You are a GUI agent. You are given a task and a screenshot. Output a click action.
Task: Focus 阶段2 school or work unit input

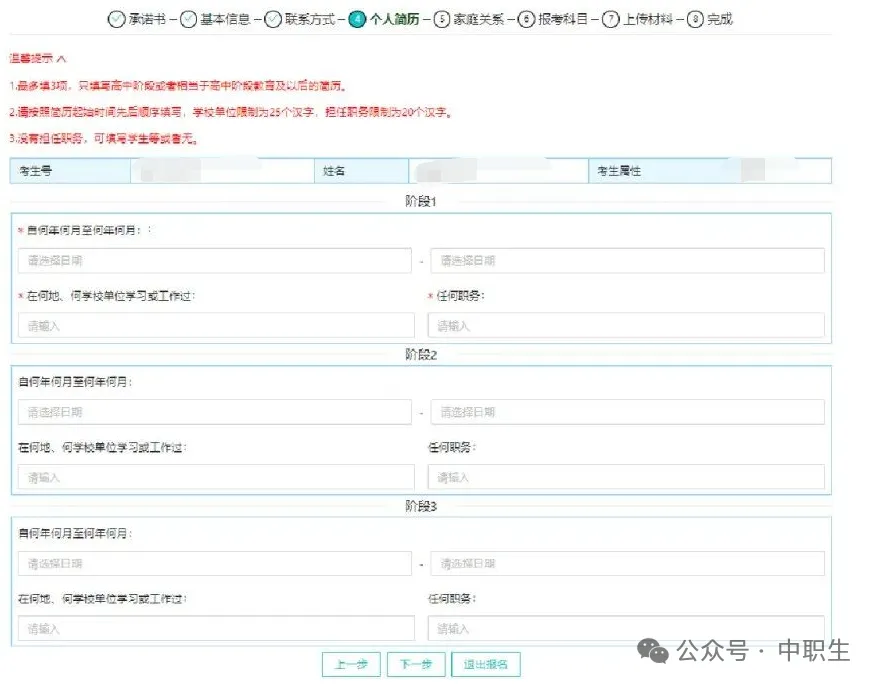216,477
